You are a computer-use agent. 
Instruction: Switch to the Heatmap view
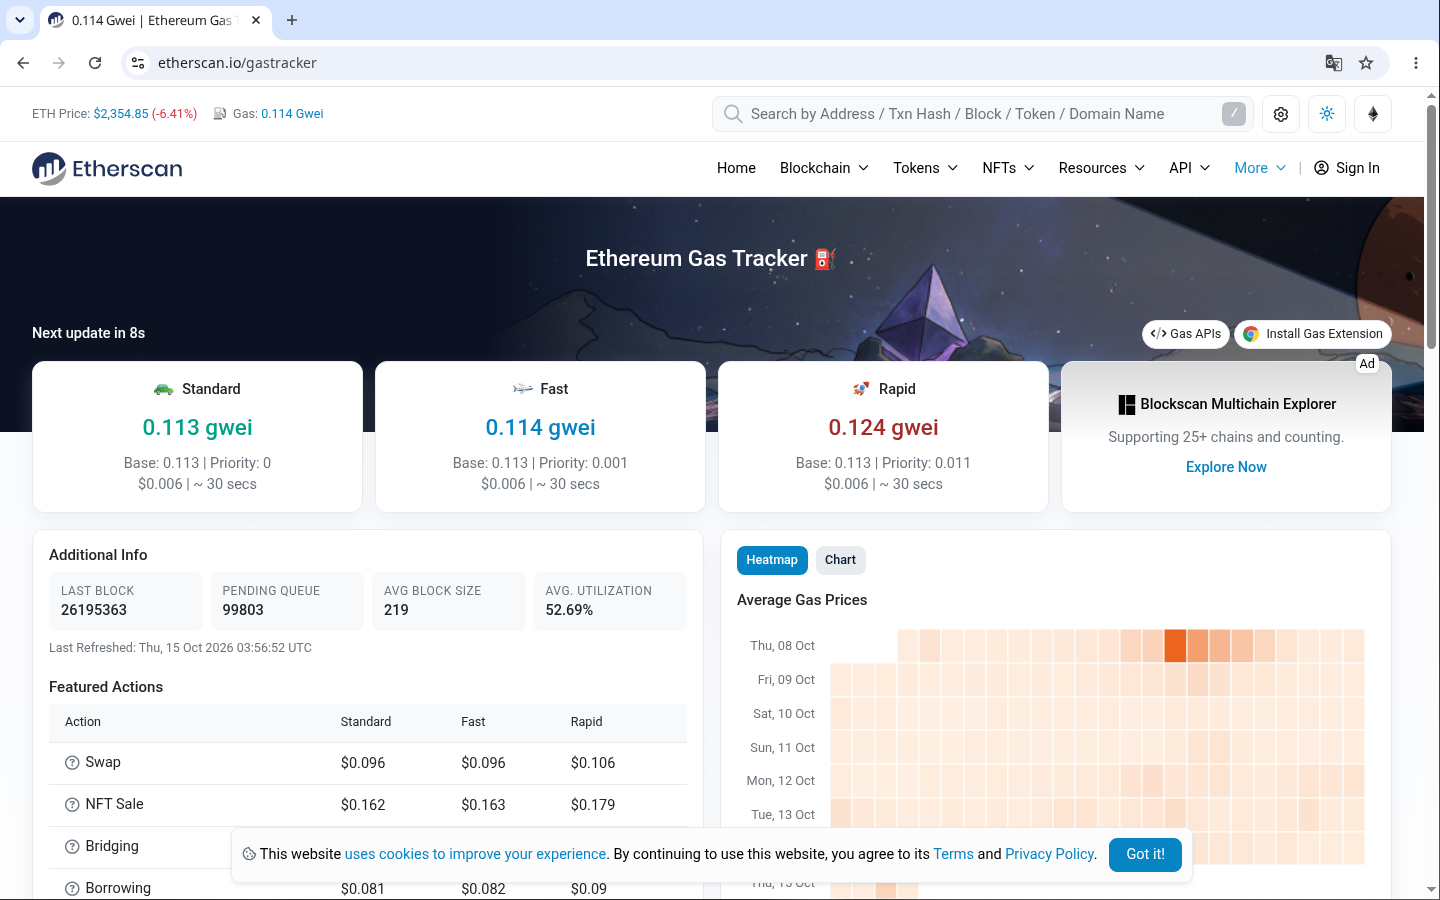tap(772, 560)
